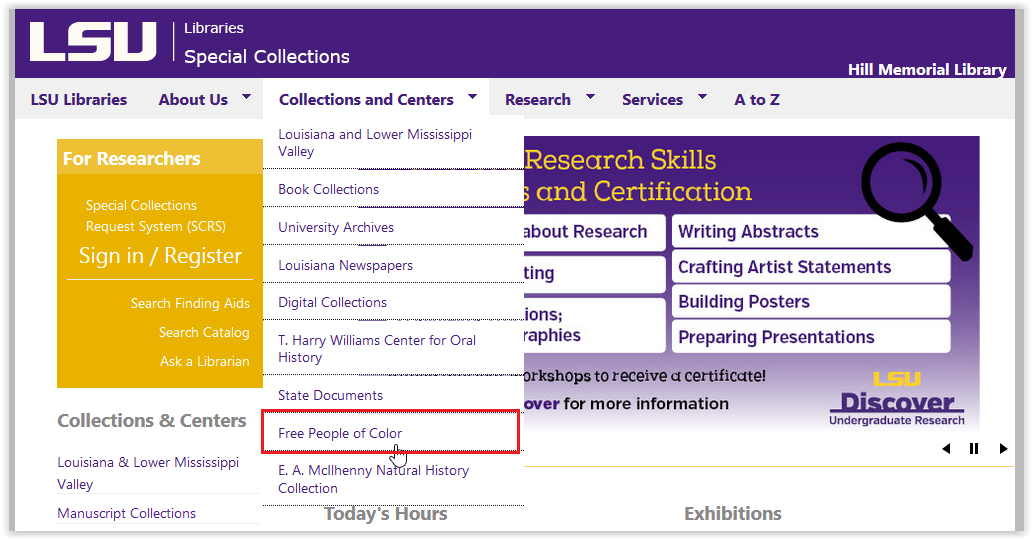Click Search Finding Aids link
This screenshot has width=1032, height=539.
(x=190, y=303)
